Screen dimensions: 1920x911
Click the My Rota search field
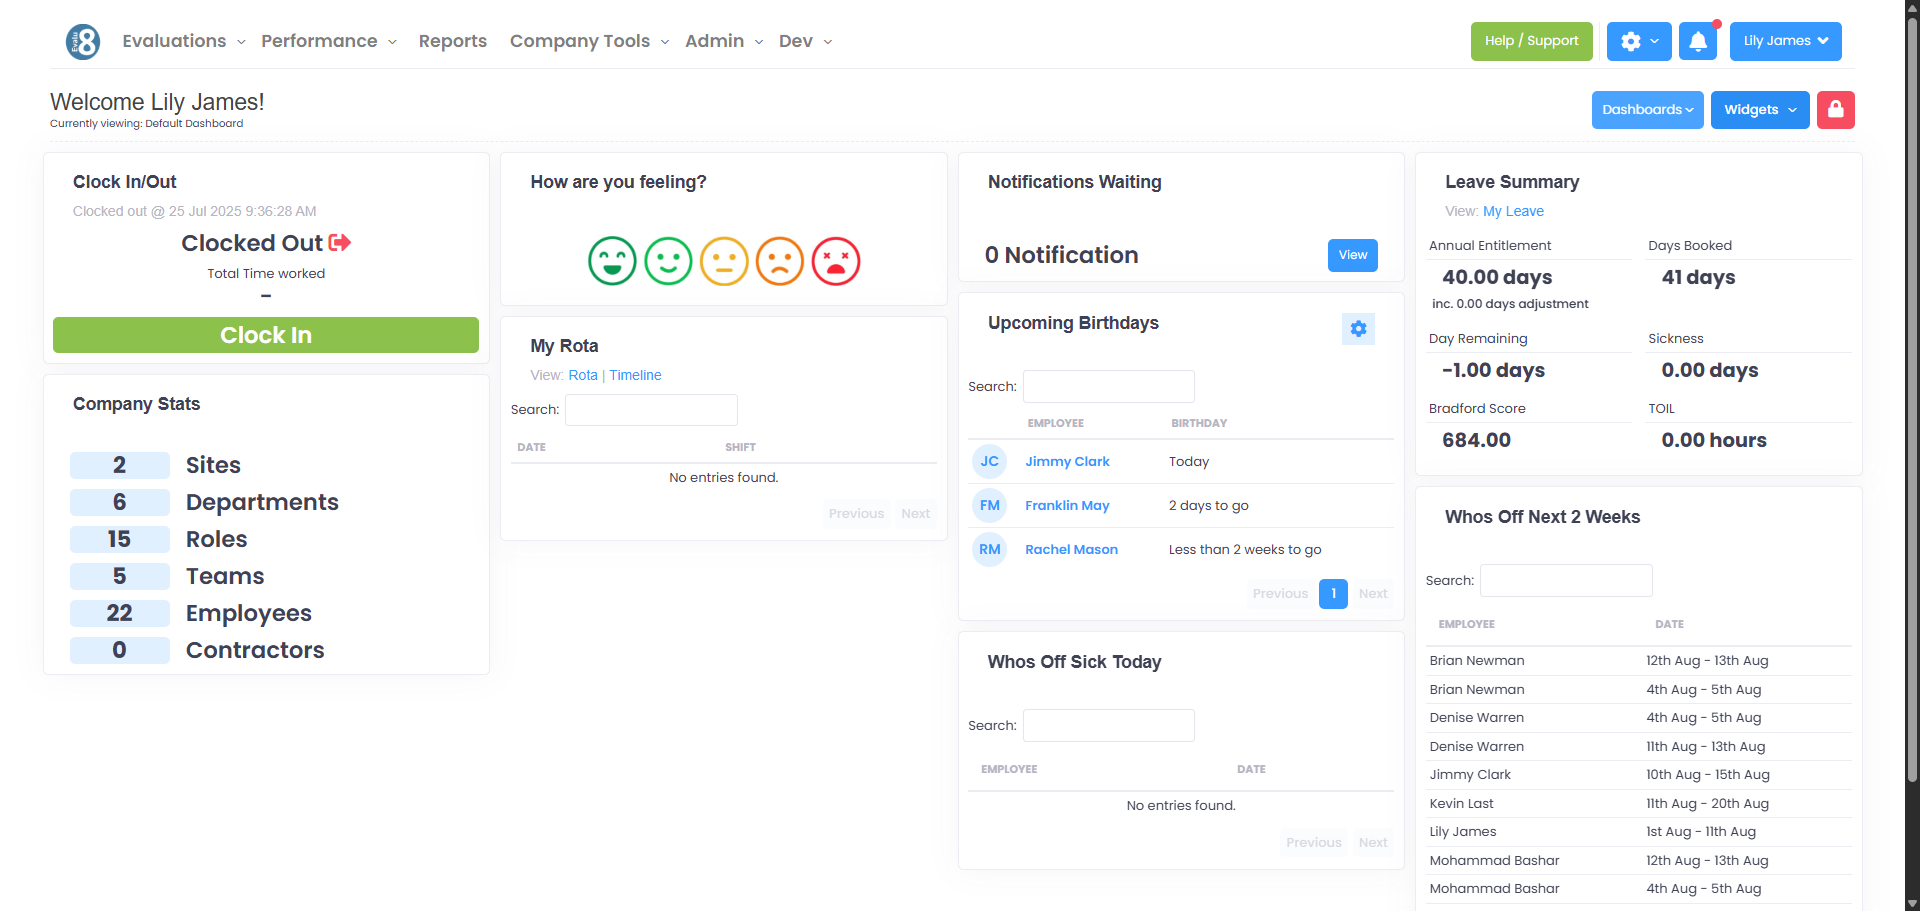click(x=651, y=410)
